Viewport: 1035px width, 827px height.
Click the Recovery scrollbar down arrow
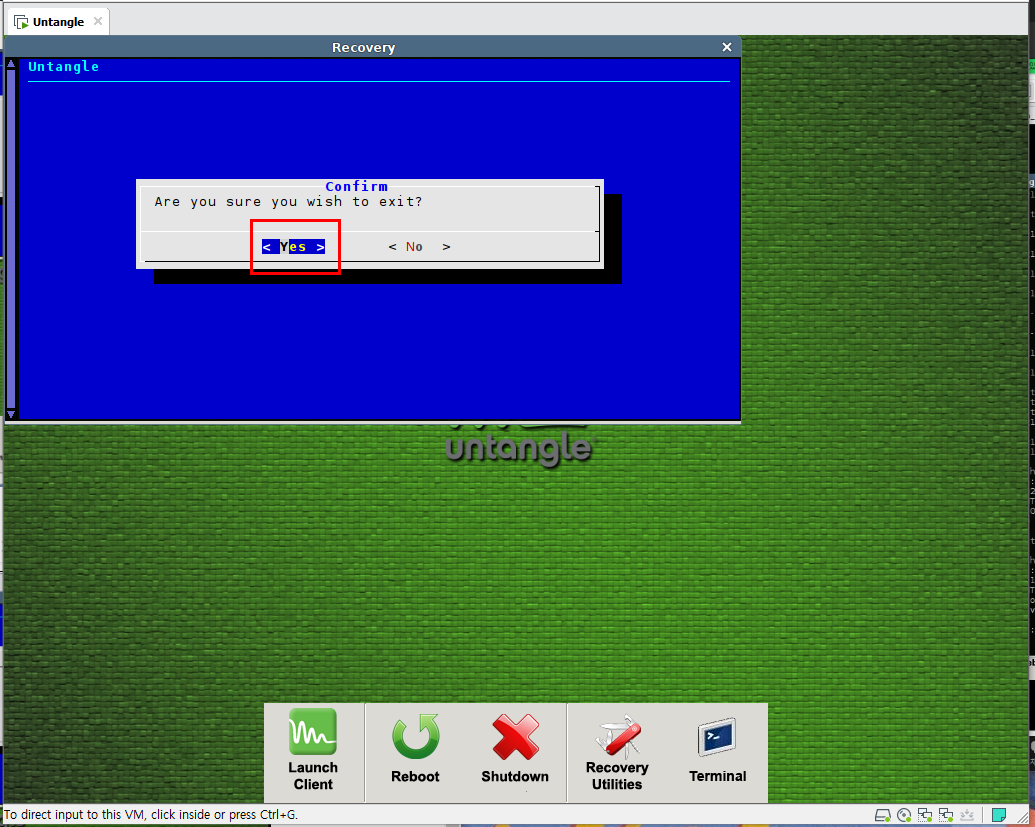click(x=11, y=414)
